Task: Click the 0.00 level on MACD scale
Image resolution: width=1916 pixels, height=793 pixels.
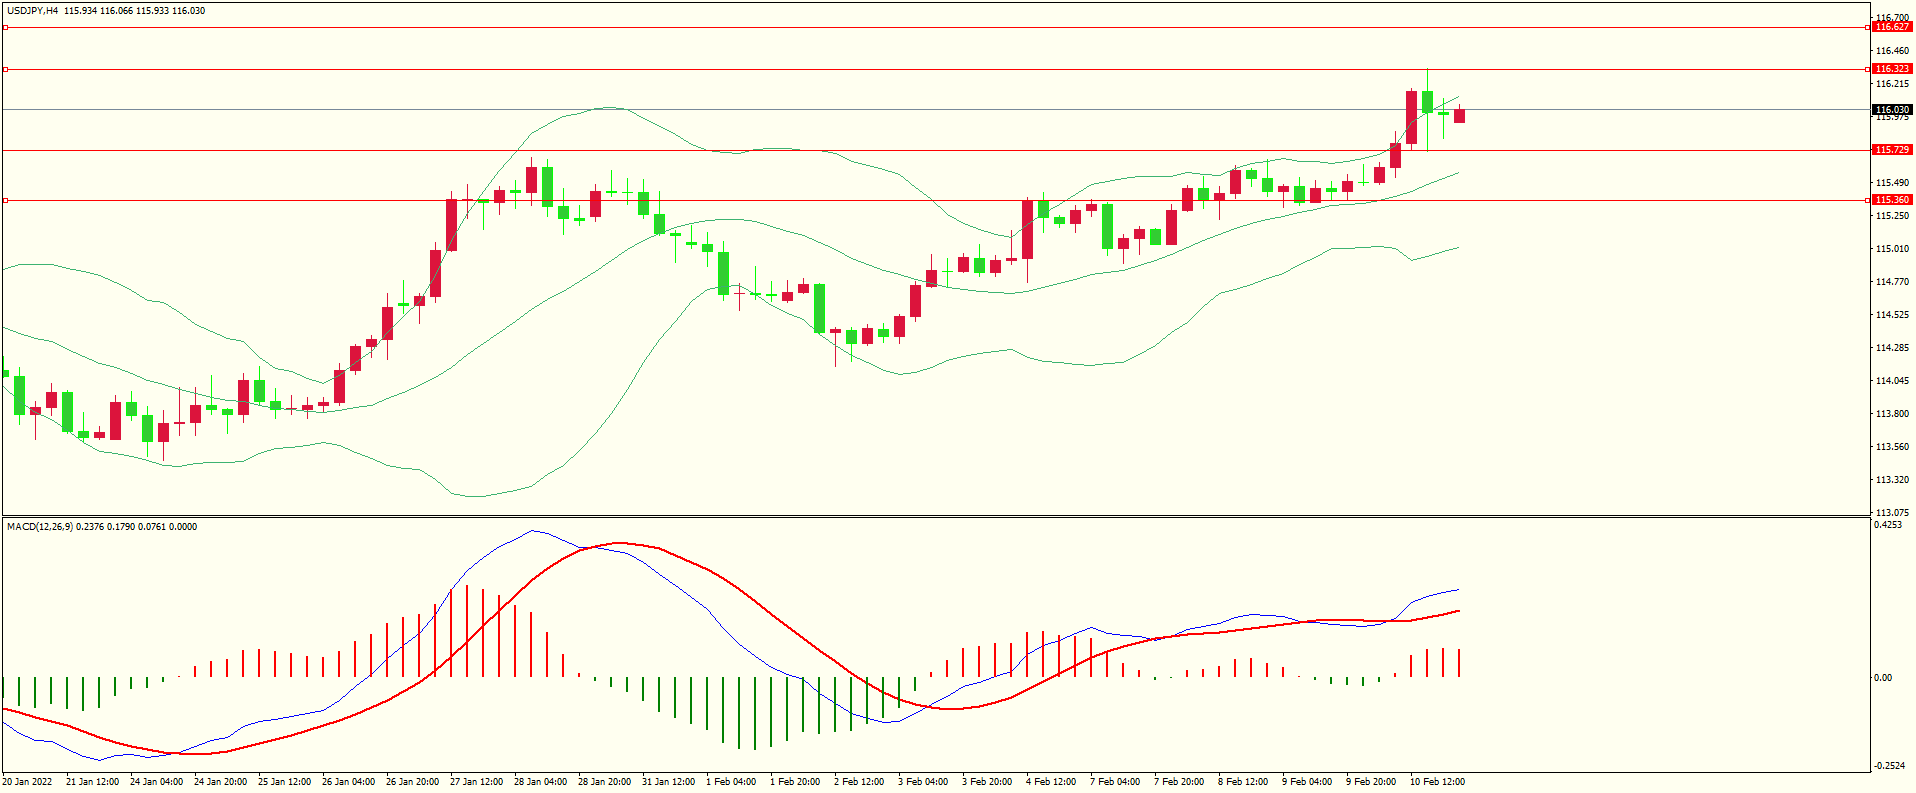Action: [x=1882, y=678]
